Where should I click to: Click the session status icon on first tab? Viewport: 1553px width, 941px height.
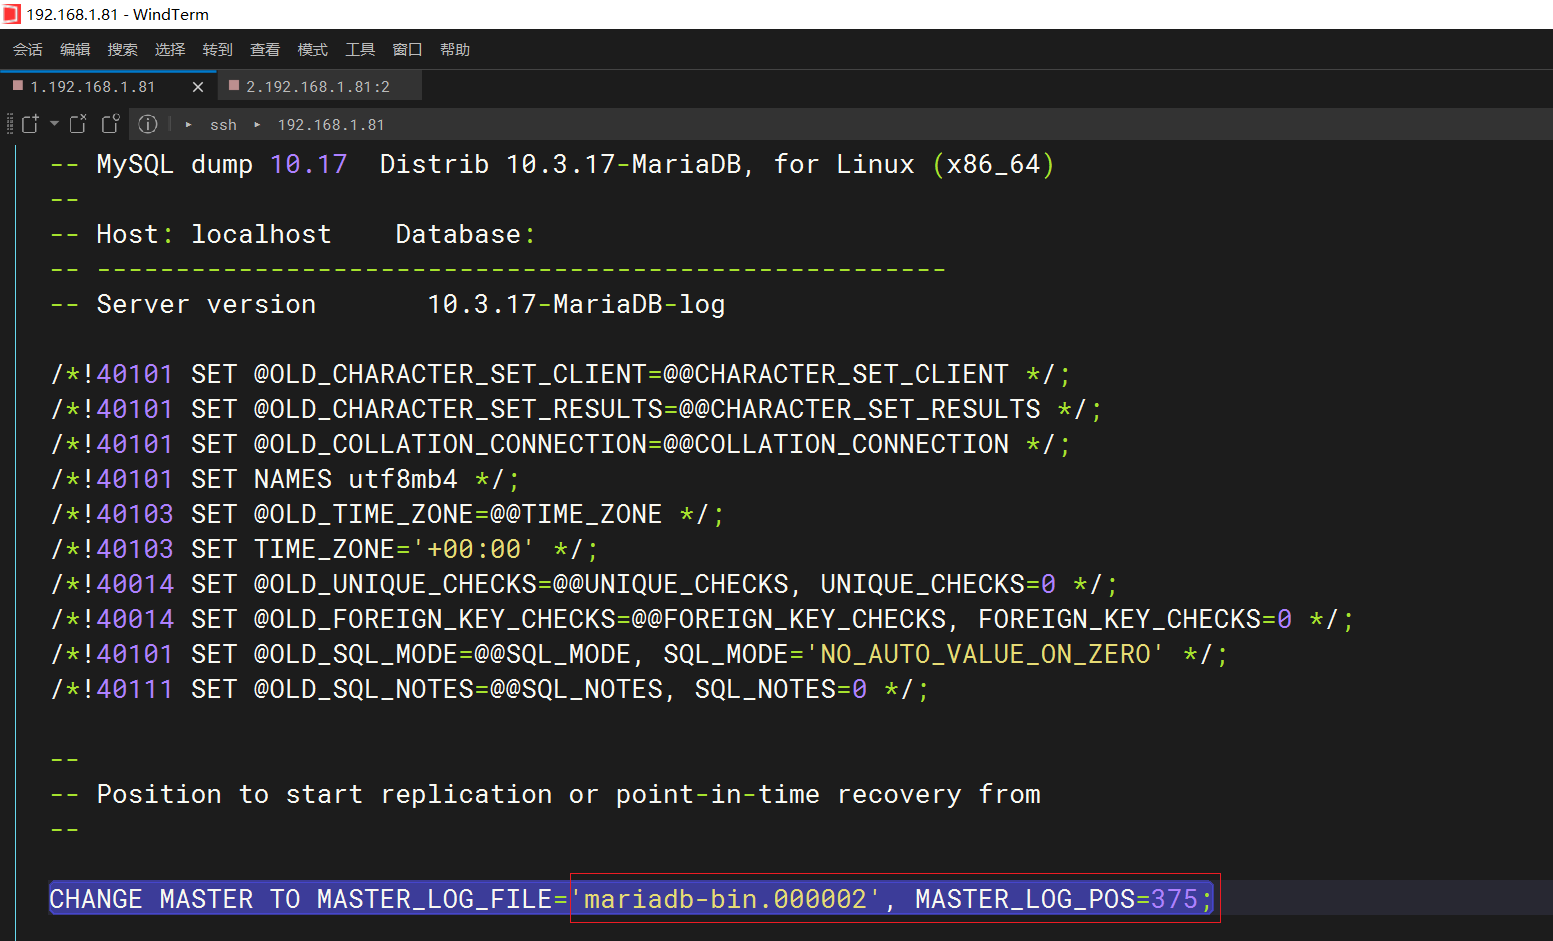pos(17,86)
